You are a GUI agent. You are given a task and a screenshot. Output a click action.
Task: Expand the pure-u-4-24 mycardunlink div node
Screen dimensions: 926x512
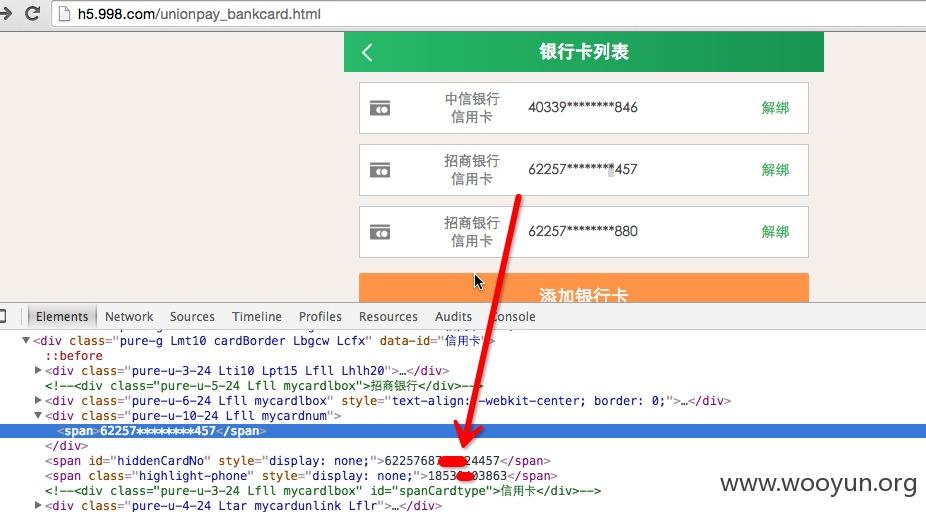tap(38, 505)
